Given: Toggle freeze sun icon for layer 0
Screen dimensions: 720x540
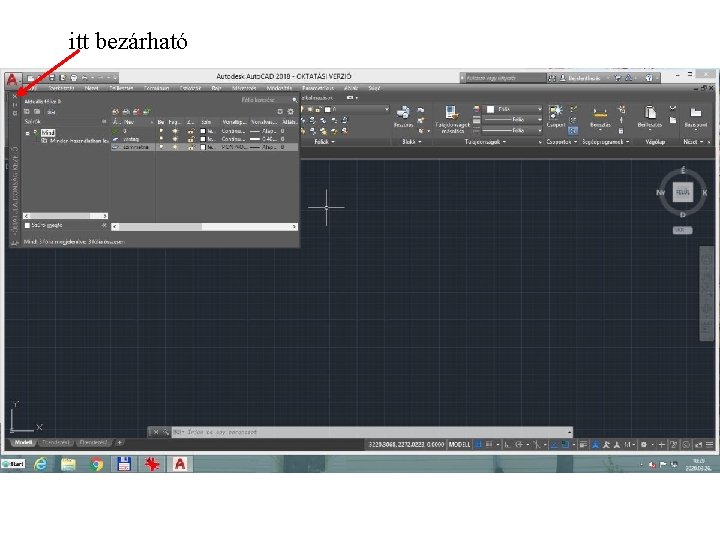Looking at the screenshot, I should [x=175, y=131].
